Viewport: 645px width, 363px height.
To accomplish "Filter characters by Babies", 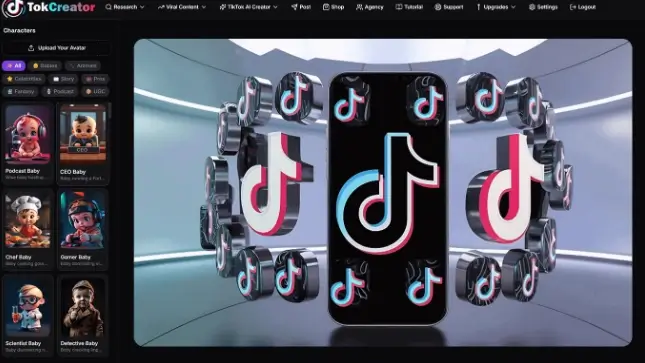I will click(45, 66).
